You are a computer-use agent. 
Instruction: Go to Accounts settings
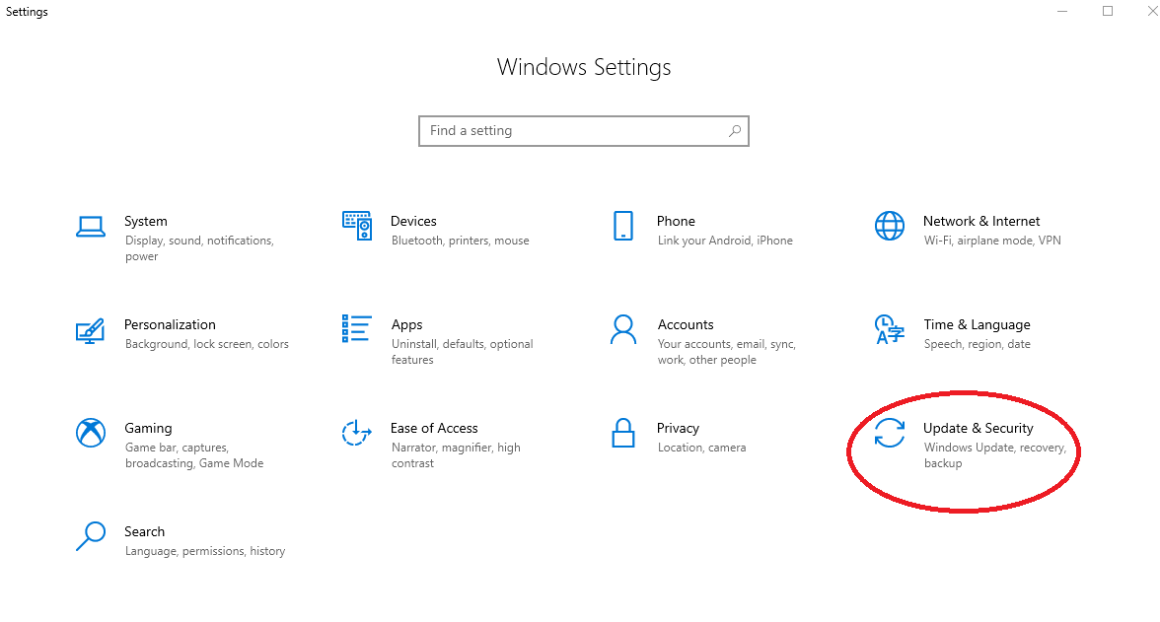tap(686, 324)
